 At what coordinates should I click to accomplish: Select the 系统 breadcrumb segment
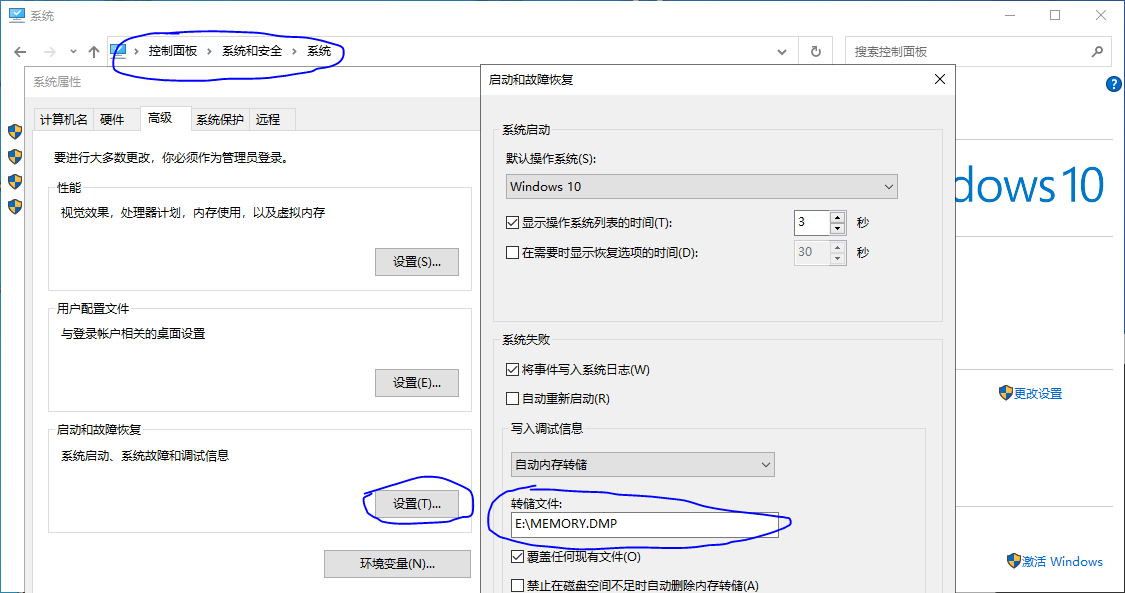(319, 51)
